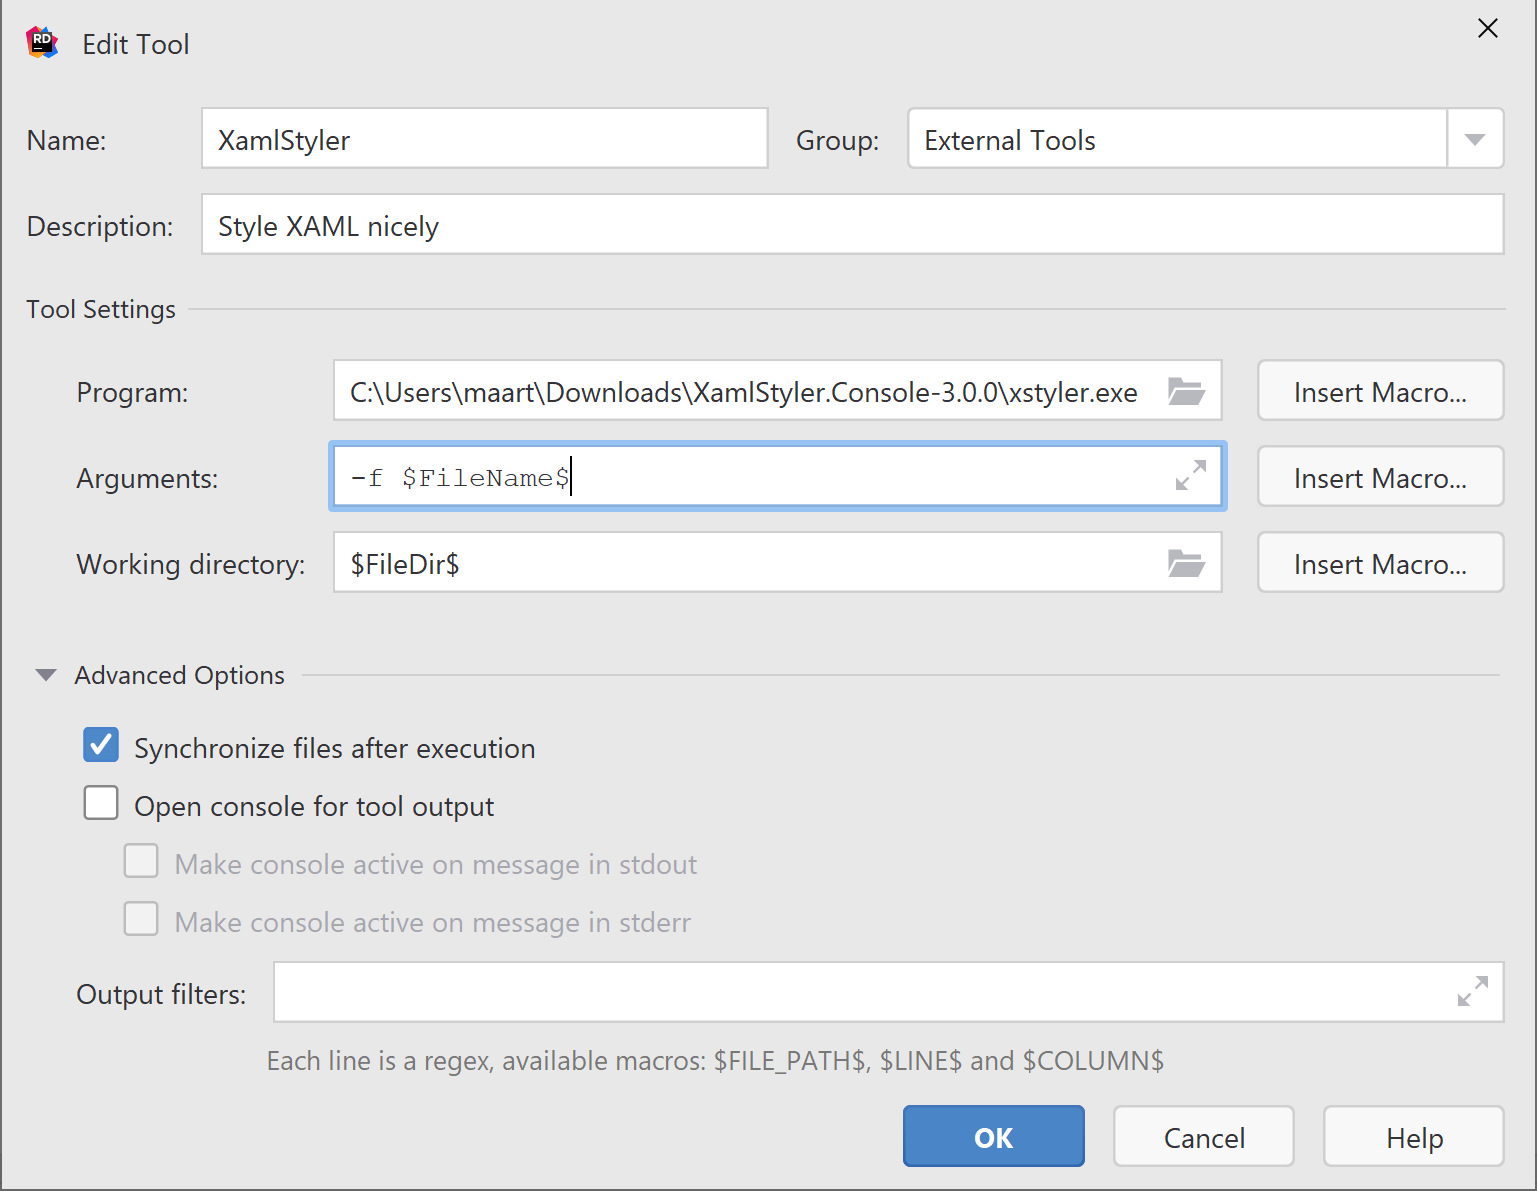The width and height of the screenshot is (1537, 1191).
Task: Insert Macro for the Program field
Action: click(x=1380, y=391)
